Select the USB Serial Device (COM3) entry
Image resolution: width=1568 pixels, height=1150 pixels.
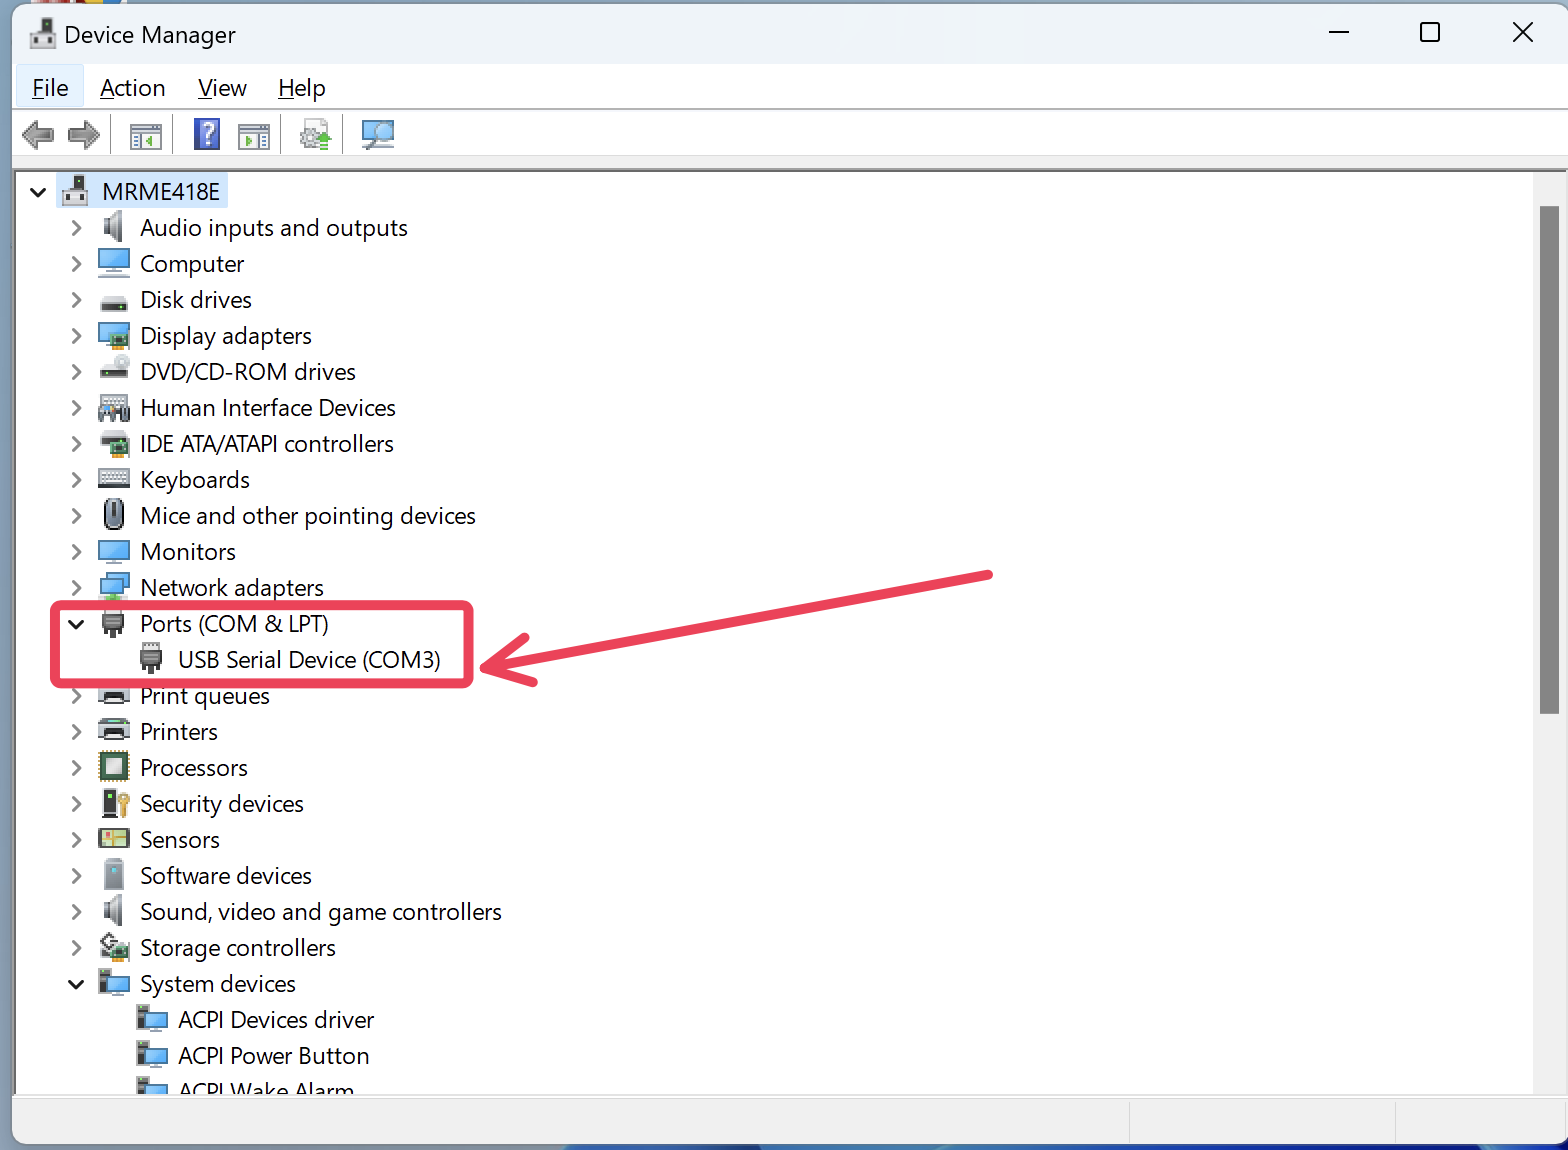click(308, 660)
